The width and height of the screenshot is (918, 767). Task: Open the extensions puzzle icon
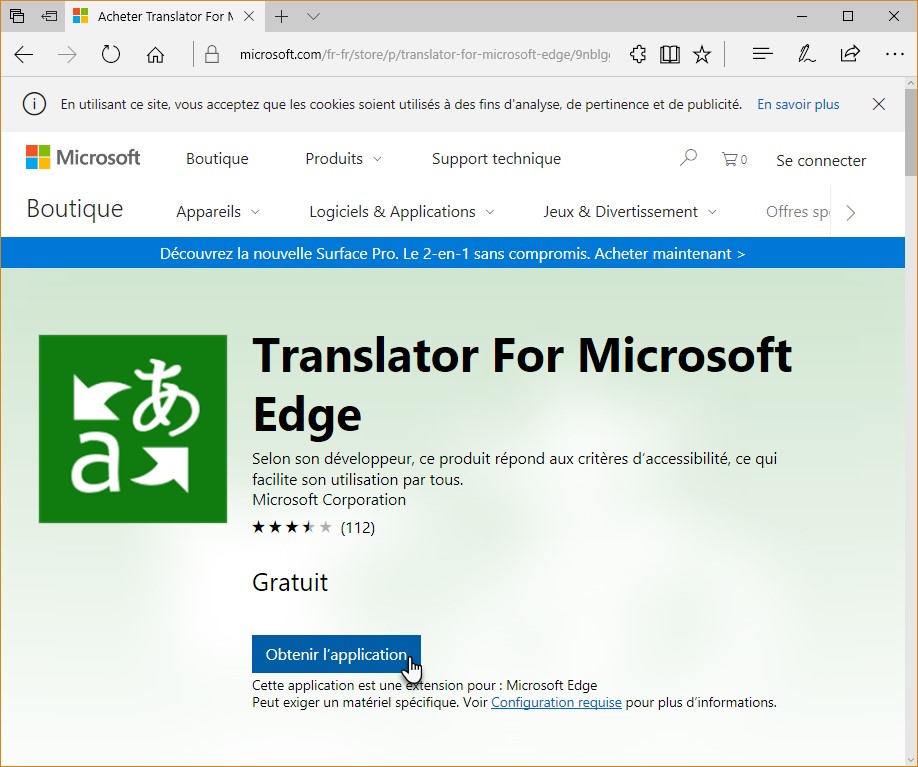[x=638, y=54]
